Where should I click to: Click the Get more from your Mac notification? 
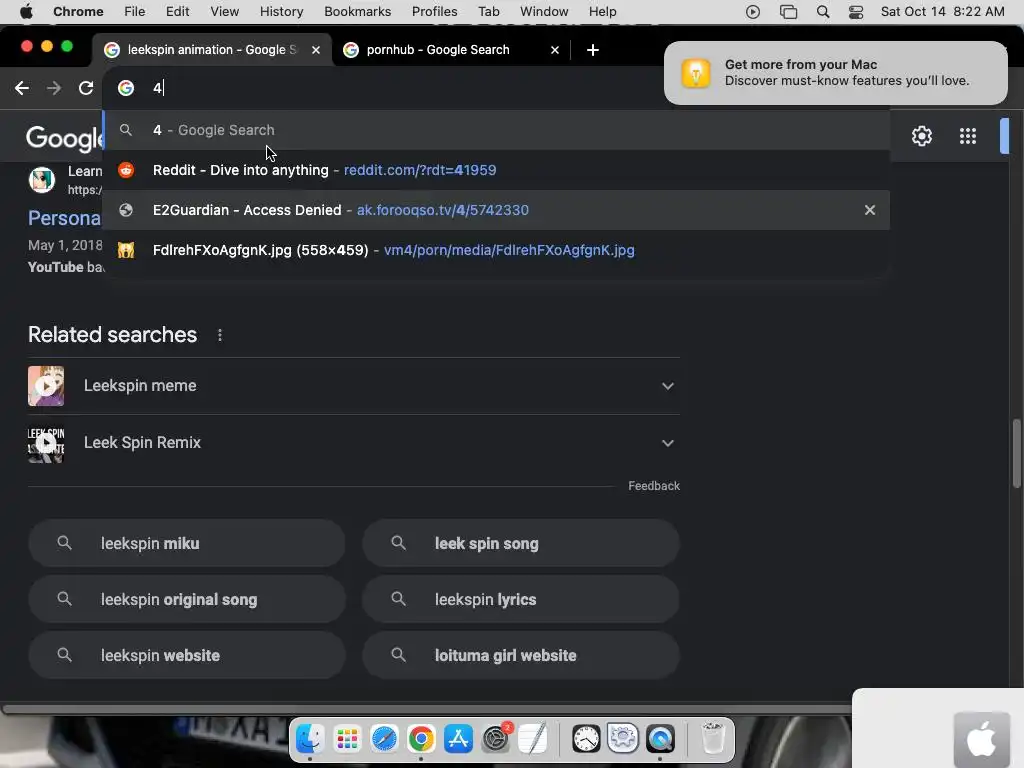(x=835, y=72)
